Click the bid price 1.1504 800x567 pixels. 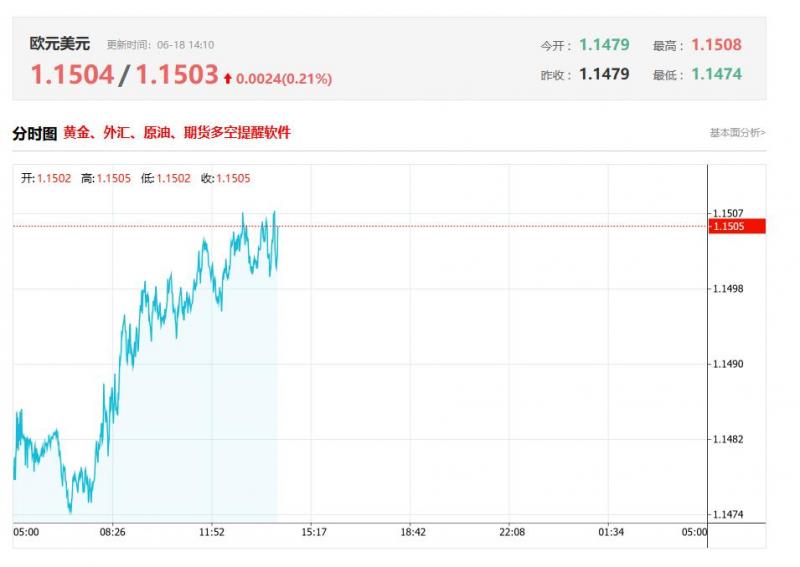pyautogui.click(x=72, y=75)
